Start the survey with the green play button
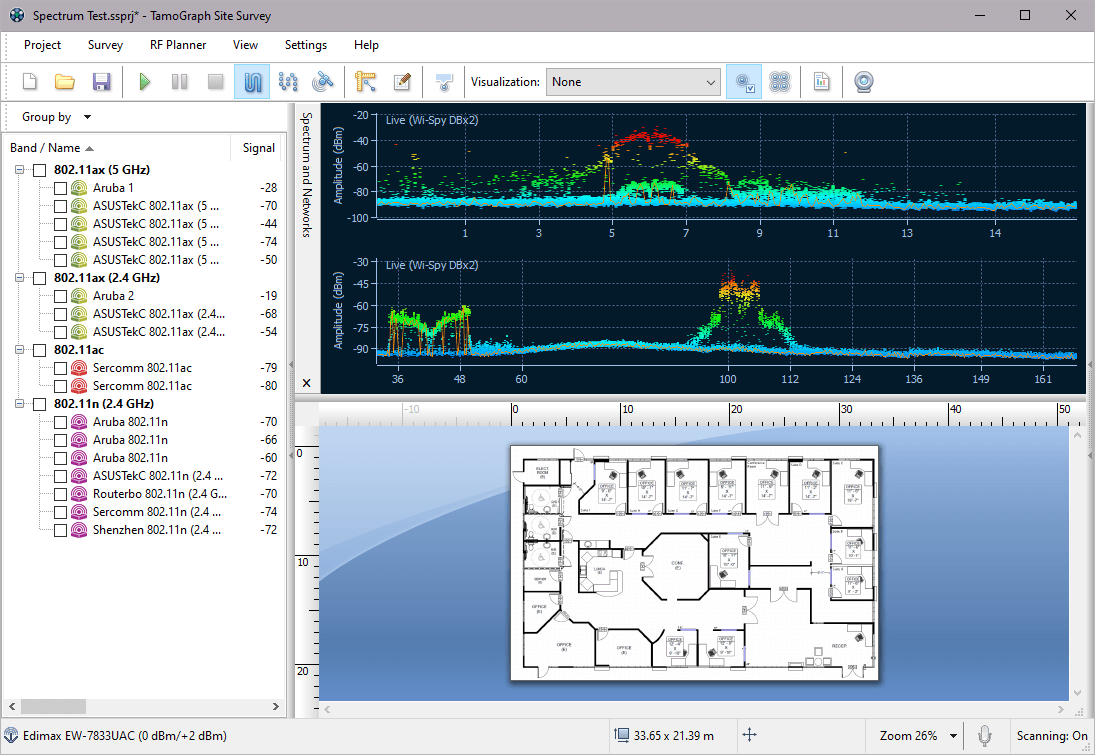This screenshot has width=1095, height=755. coord(145,82)
